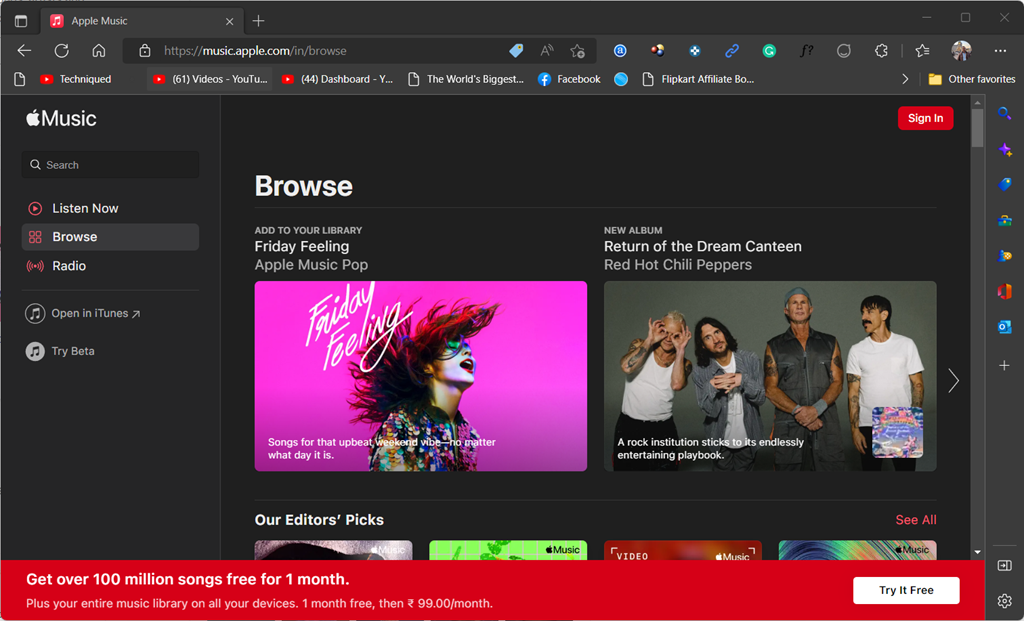1024x621 pixels.
Task: Open the Friday Feeling playlist artwork
Action: (421, 376)
